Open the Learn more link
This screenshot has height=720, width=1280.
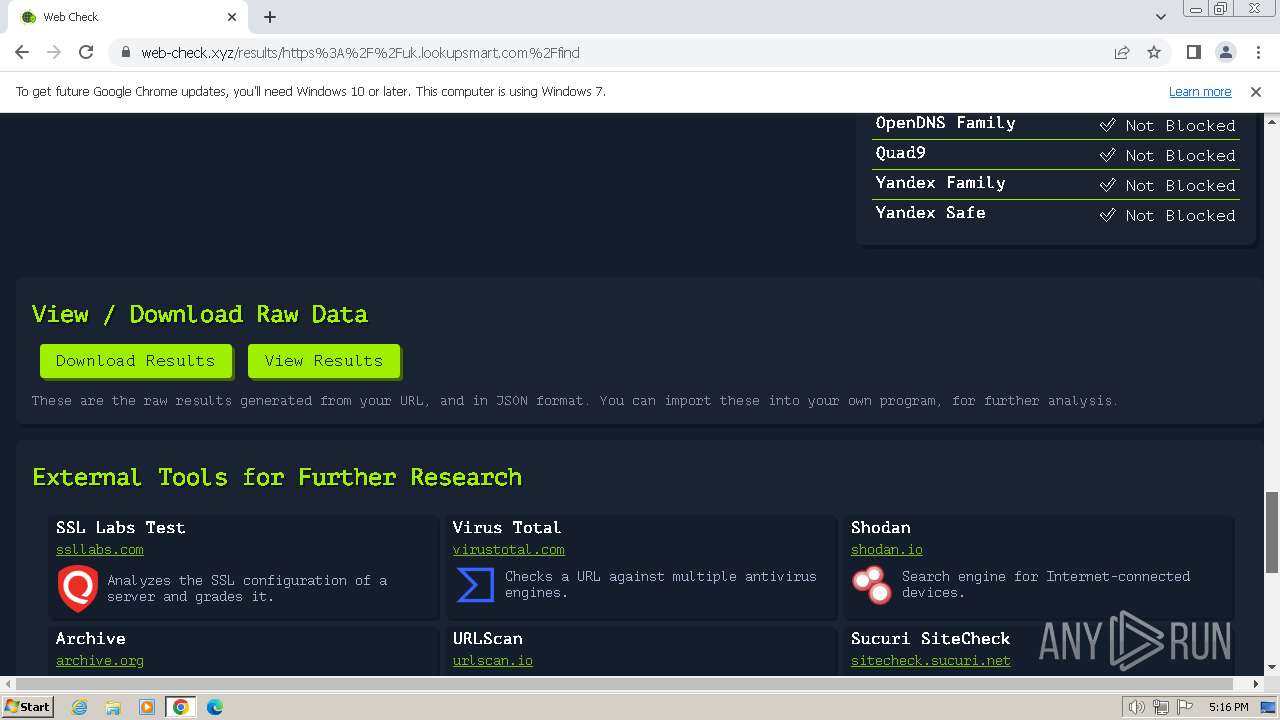coord(1200,91)
